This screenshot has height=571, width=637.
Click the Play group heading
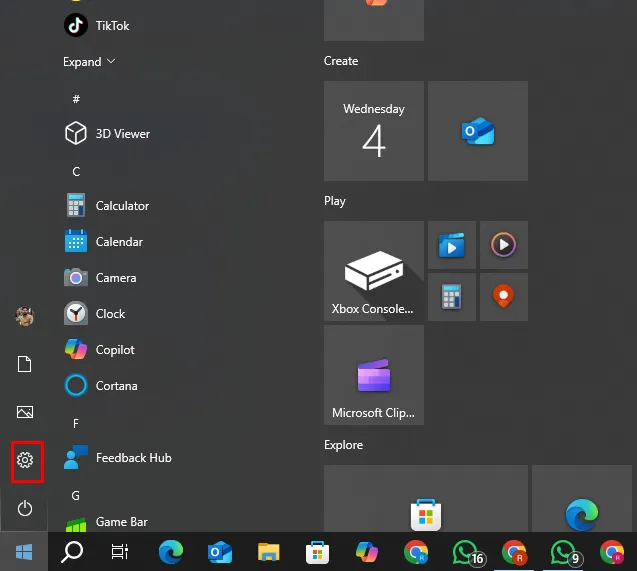point(335,201)
